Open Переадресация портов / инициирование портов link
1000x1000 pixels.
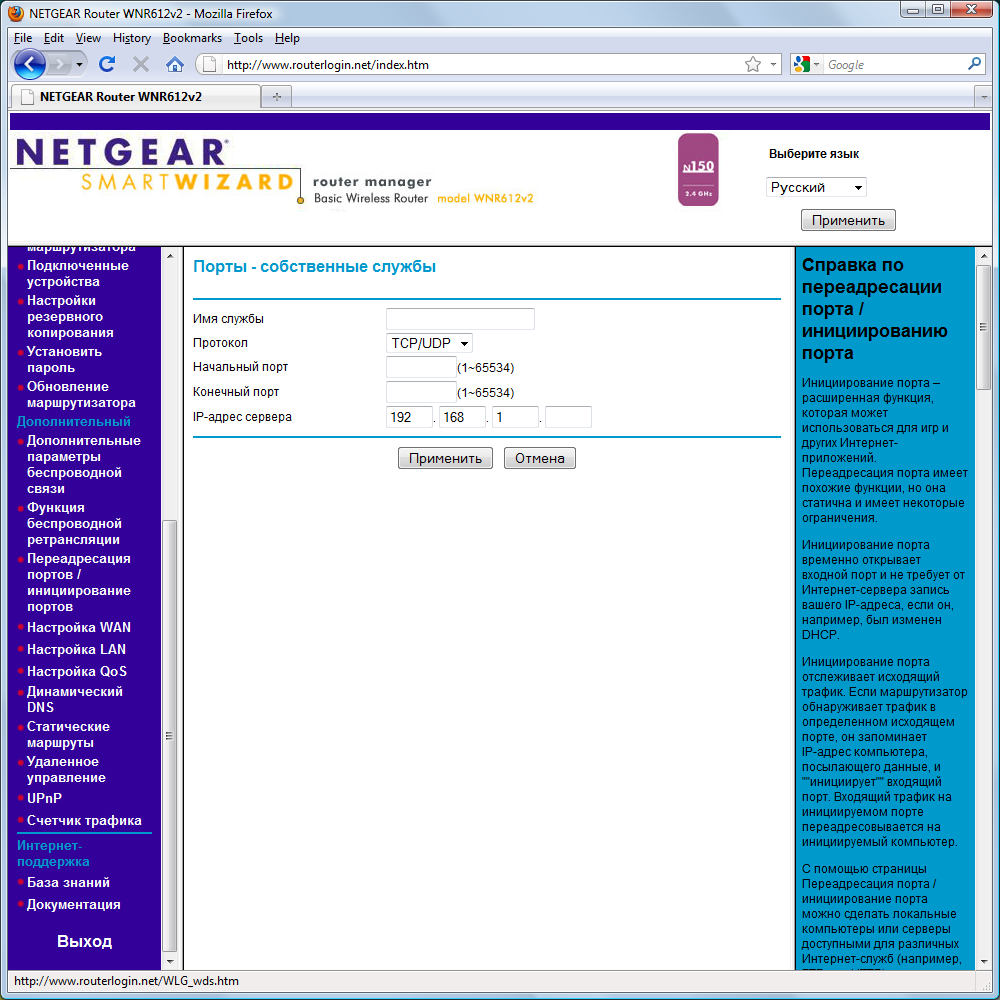pyautogui.click(x=78, y=582)
